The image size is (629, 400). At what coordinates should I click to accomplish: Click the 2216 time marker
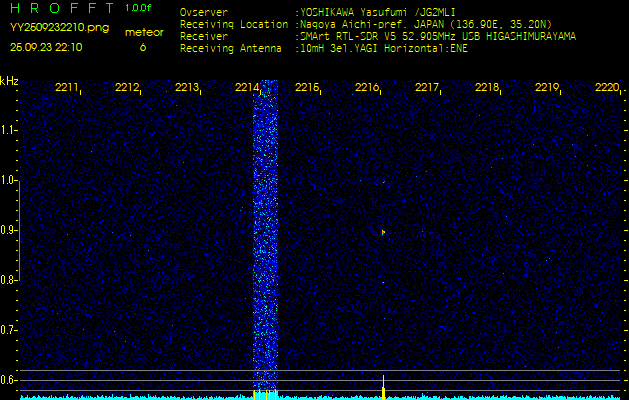click(x=367, y=87)
